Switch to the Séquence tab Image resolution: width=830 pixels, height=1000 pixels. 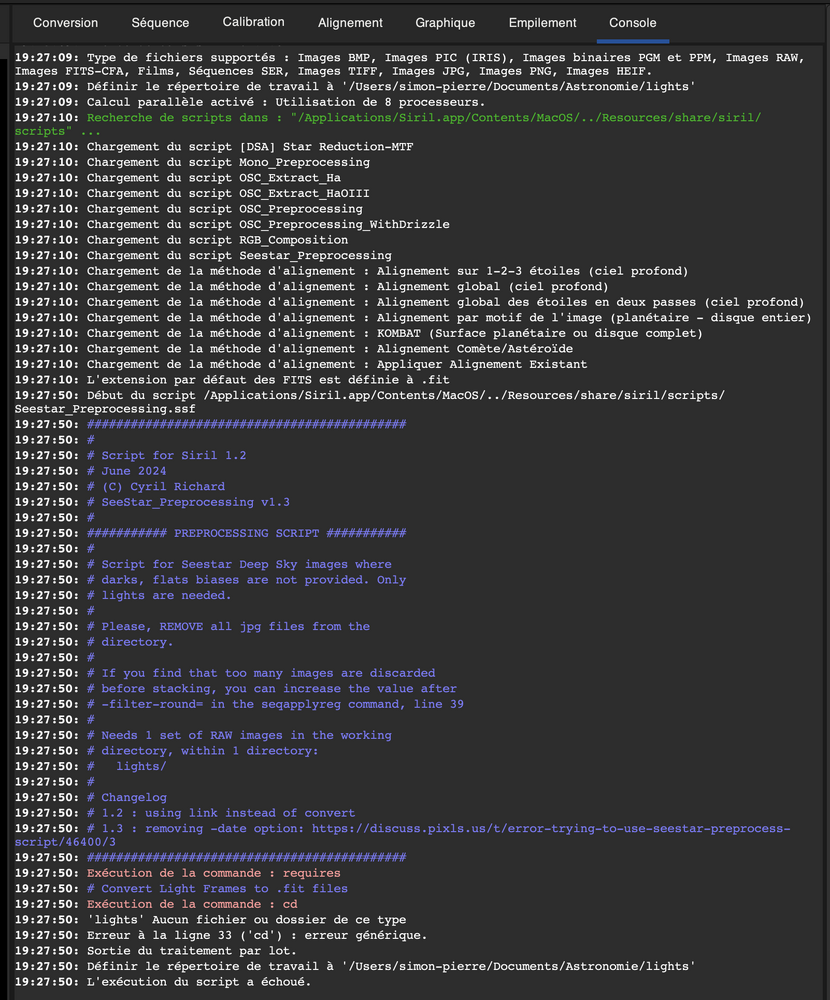point(160,22)
